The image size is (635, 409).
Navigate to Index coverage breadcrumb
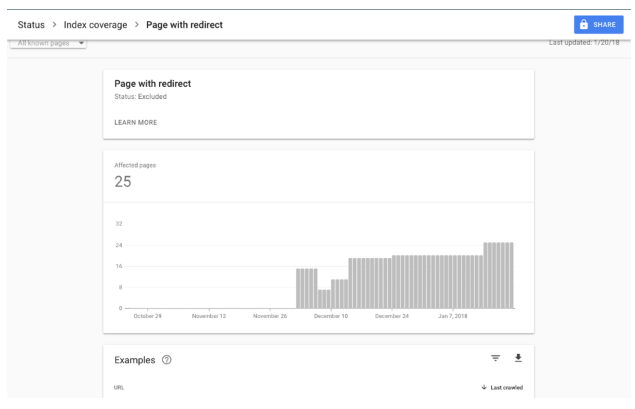tap(94, 23)
